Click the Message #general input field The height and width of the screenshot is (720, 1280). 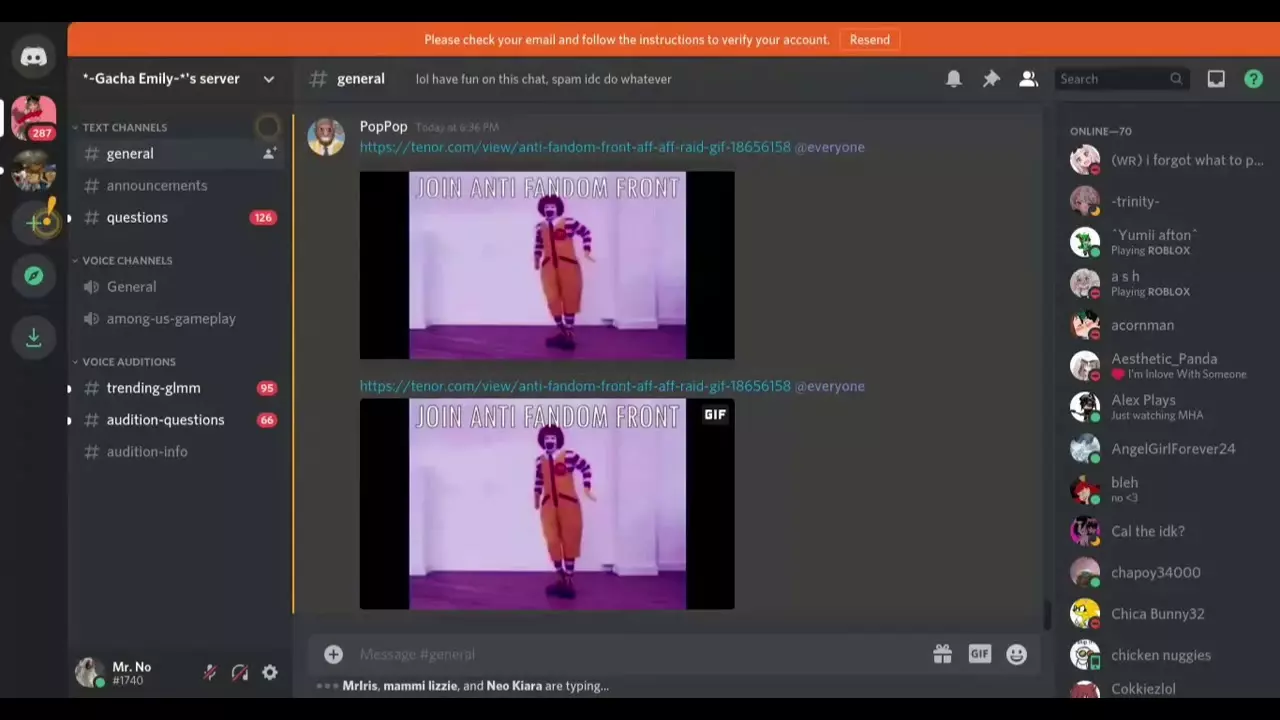pos(630,654)
